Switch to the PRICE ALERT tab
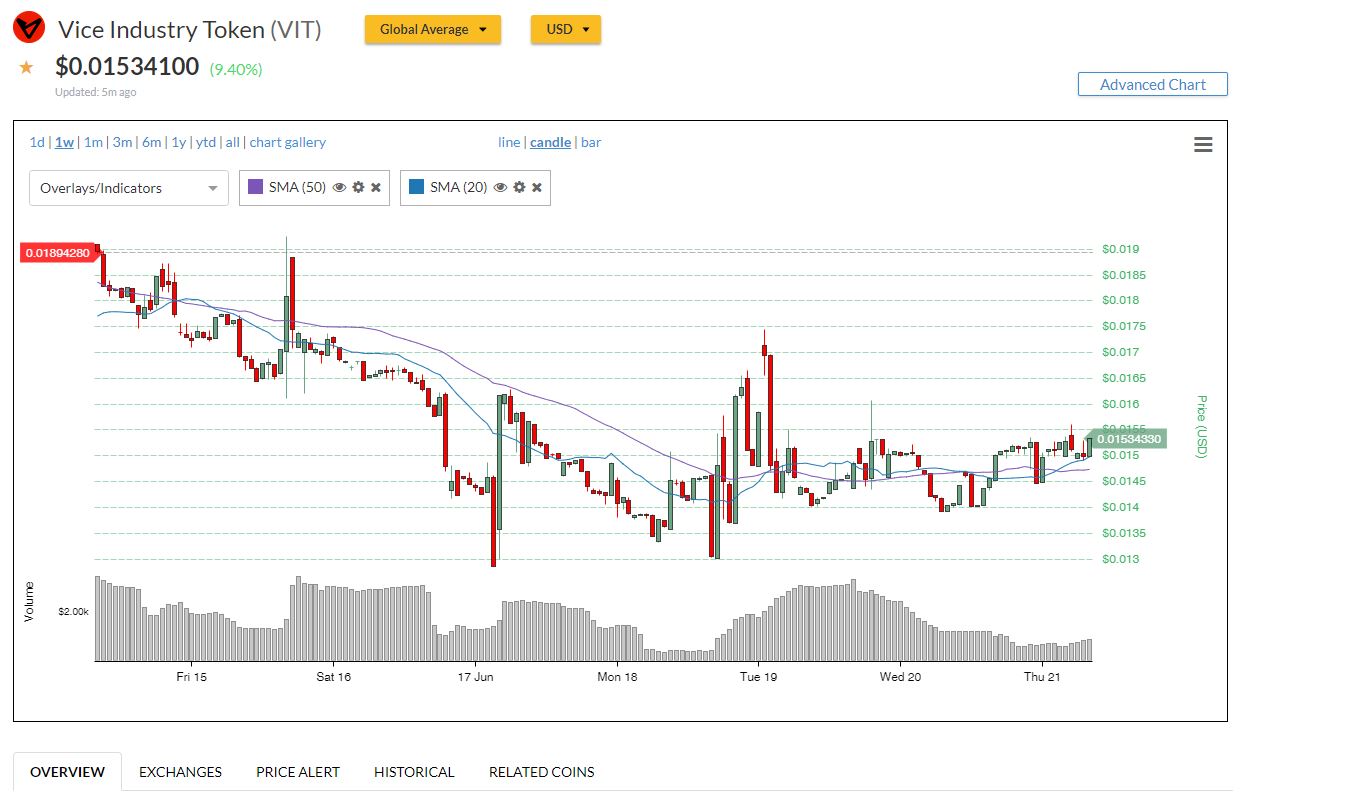This screenshot has width=1346, height=798. [x=298, y=772]
